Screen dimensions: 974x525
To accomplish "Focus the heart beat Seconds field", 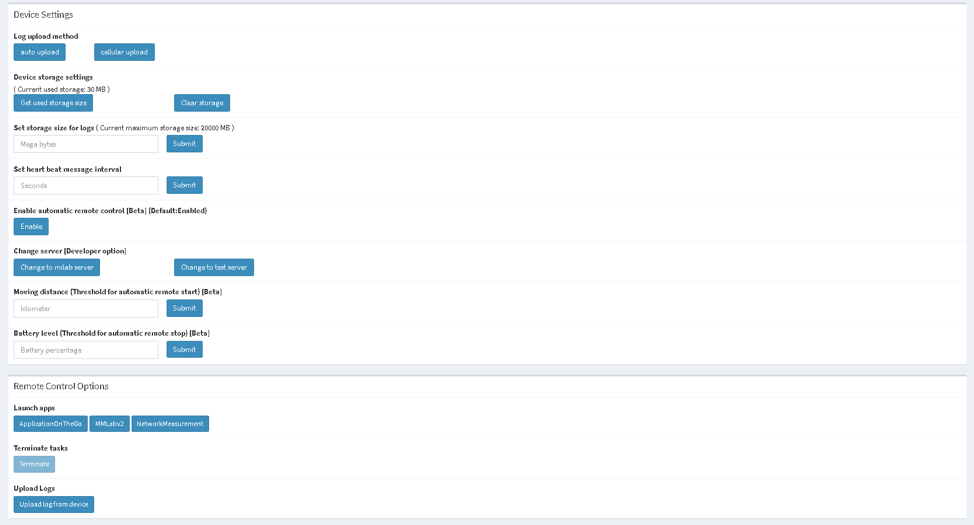I will (x=86, y=185).
